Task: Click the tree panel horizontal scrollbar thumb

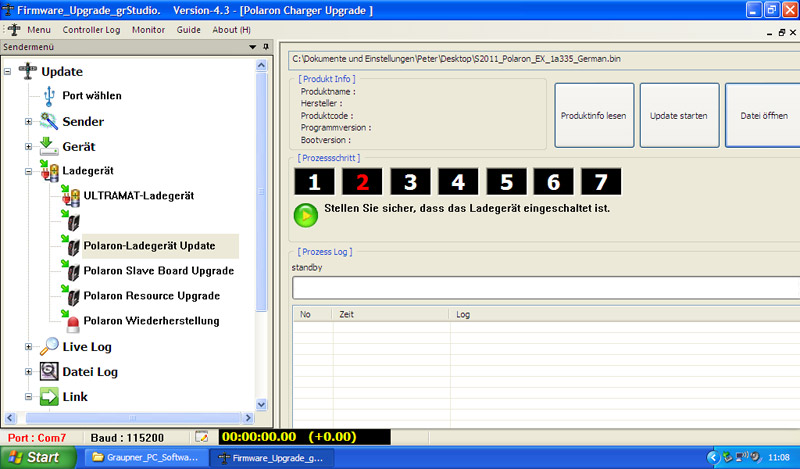Action: [x=133, y=418]
